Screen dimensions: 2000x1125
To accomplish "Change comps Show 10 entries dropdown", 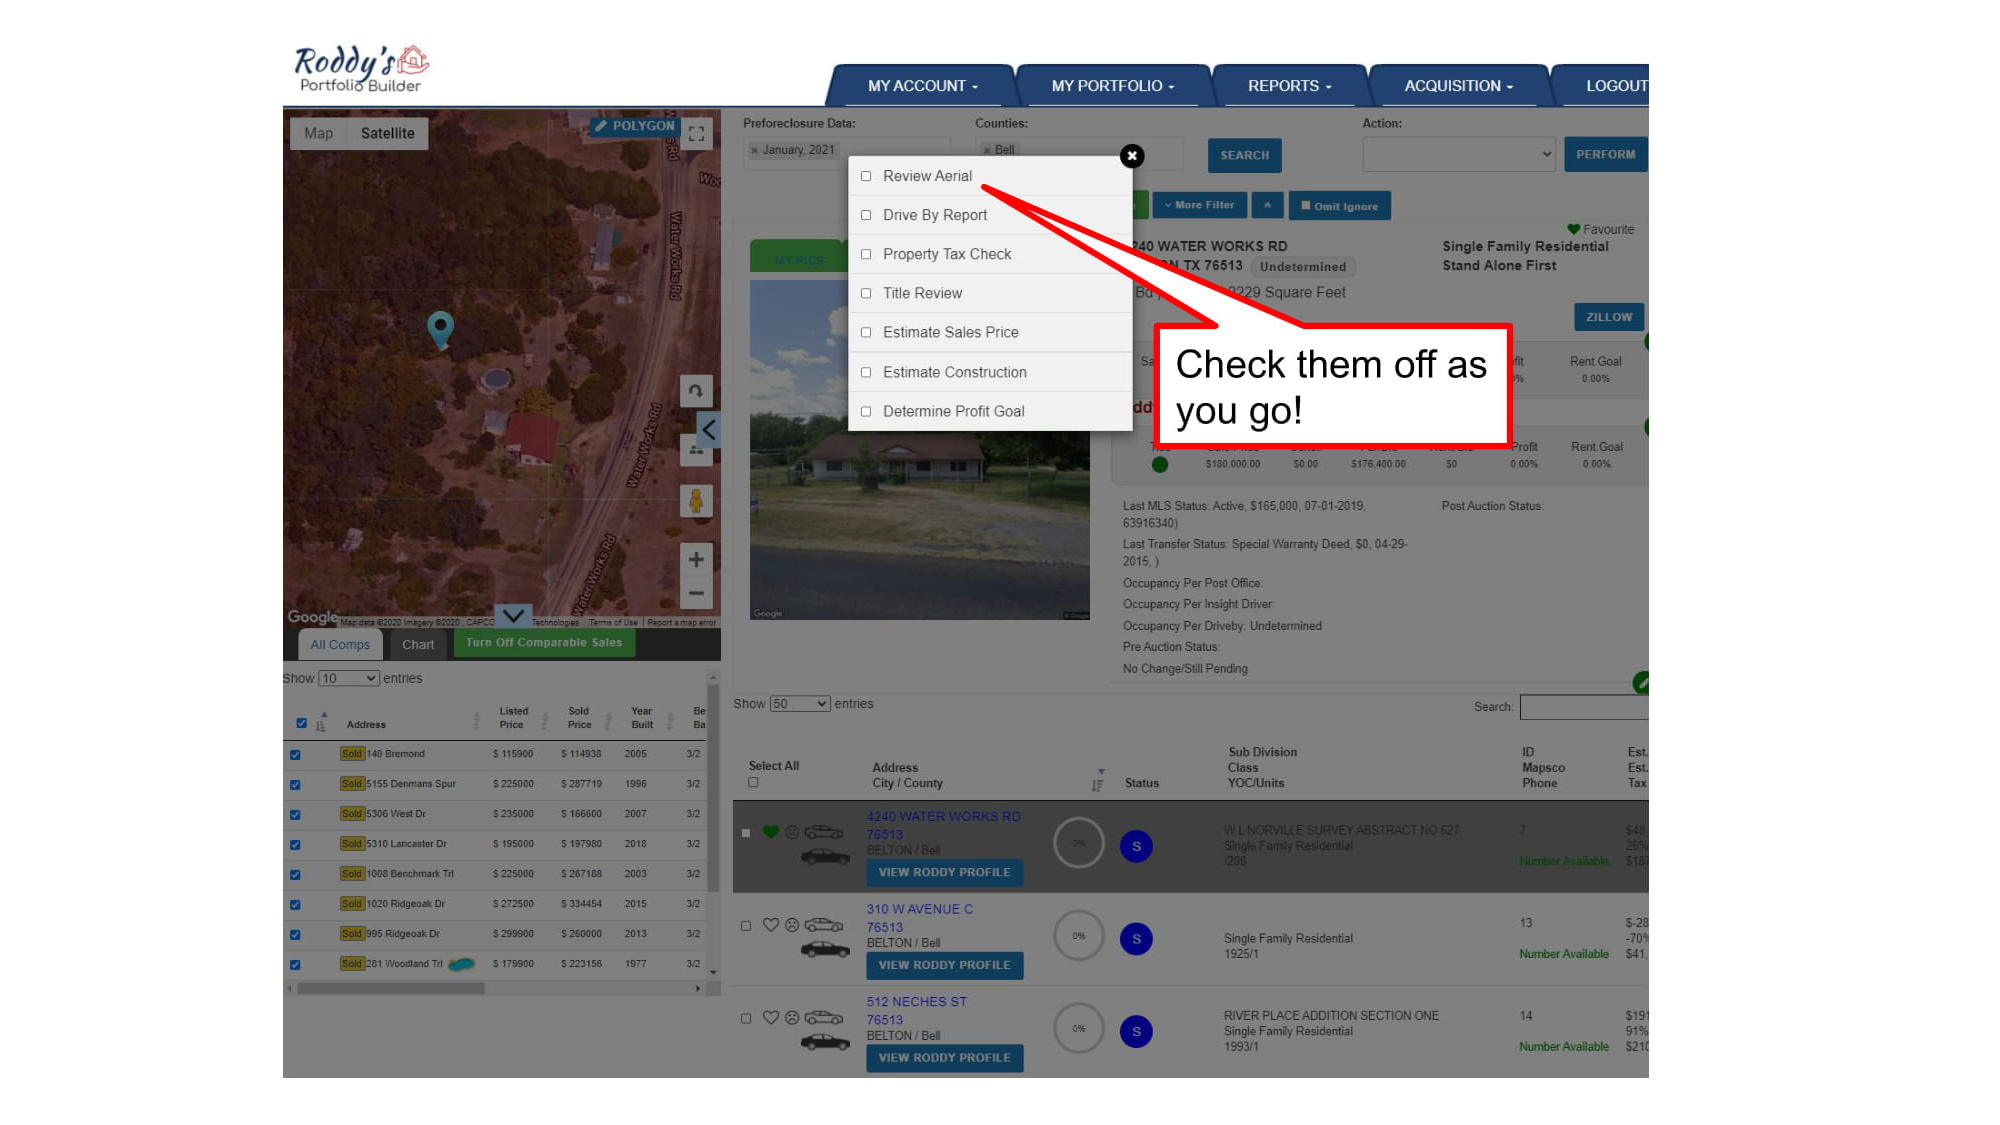I will click(x=348, y=678).
